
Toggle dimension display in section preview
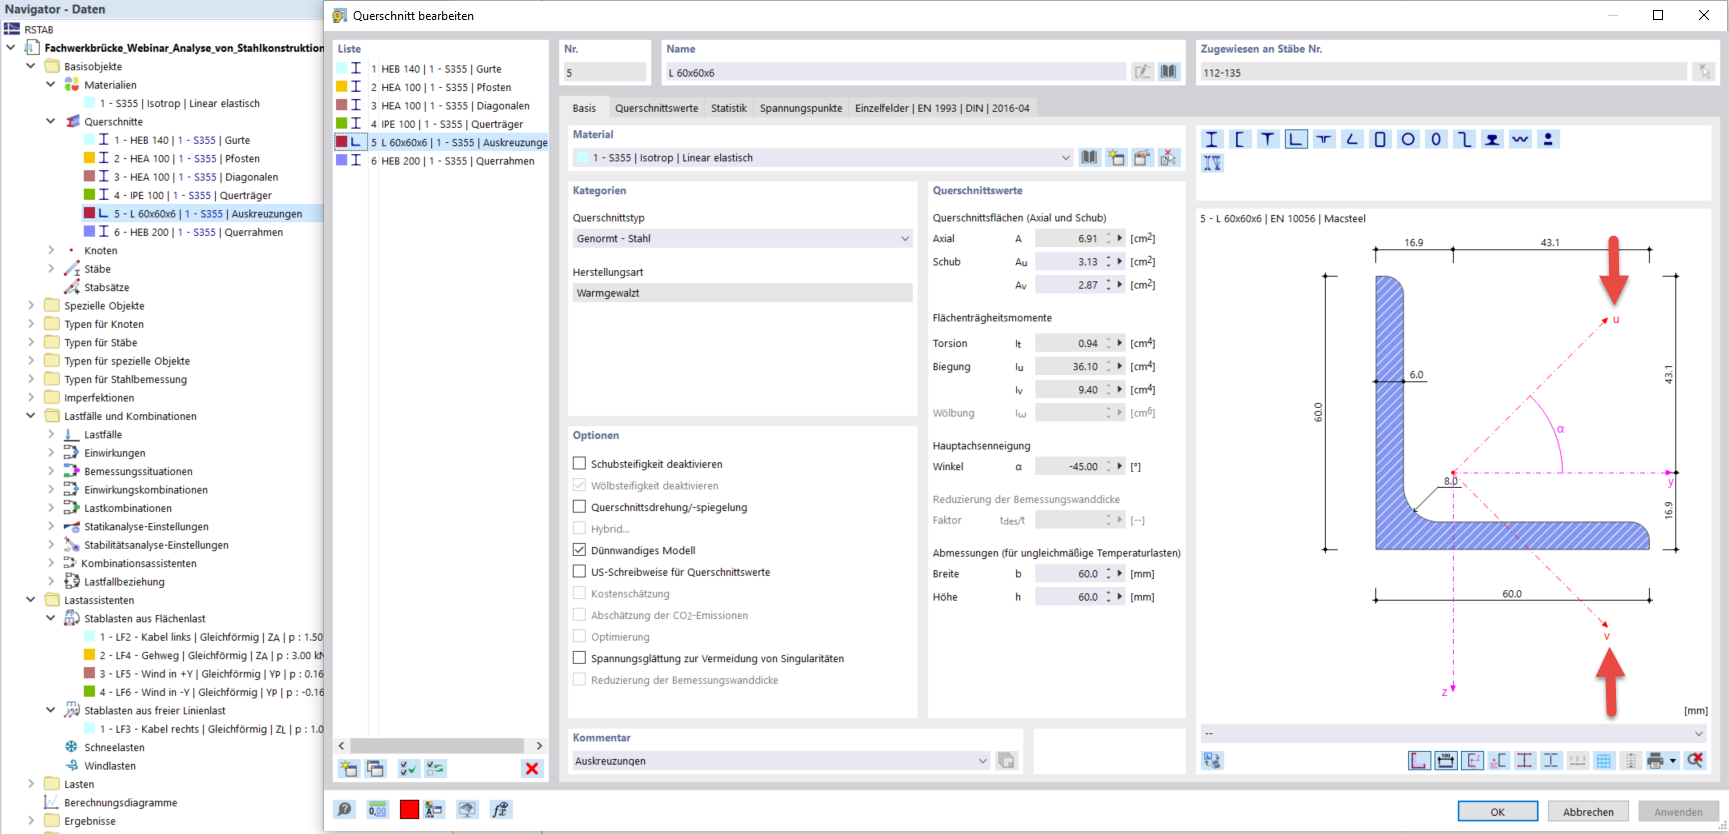click(1445, 761)
